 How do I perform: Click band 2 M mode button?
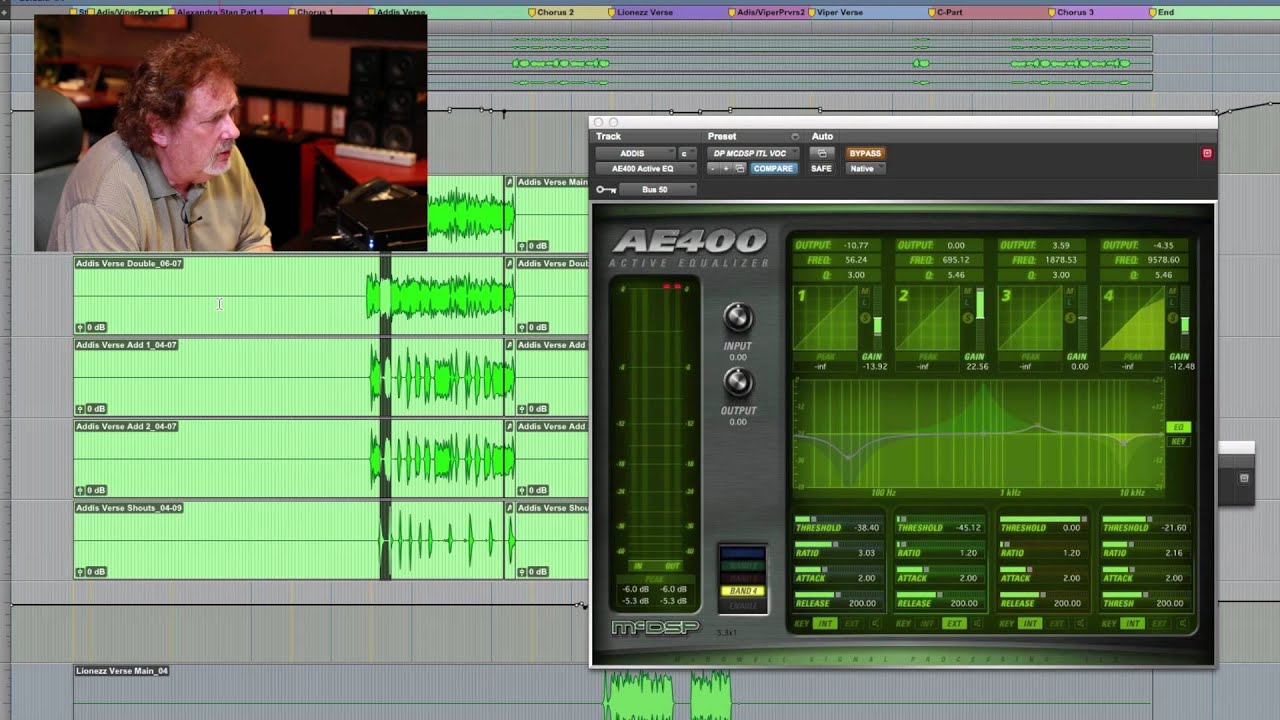pyautogui.click(x=968, y=291)
